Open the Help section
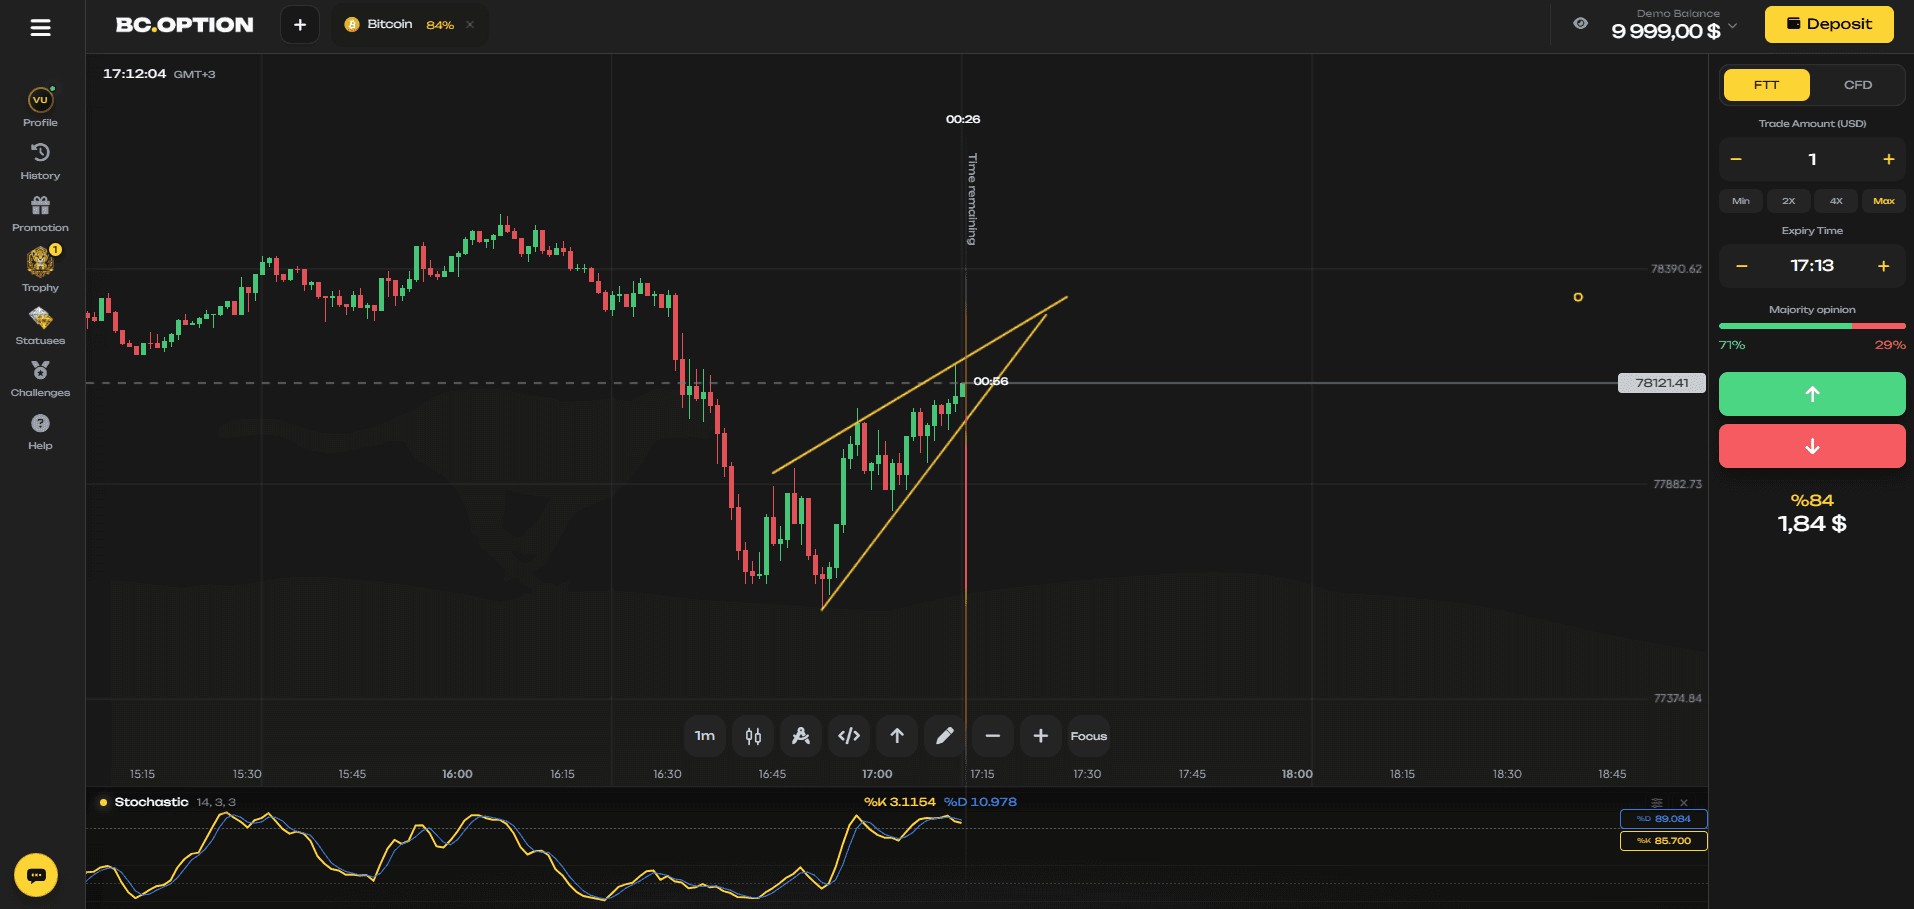The width and height of the screenshot is (1914, 909). [x=40, y=432]
